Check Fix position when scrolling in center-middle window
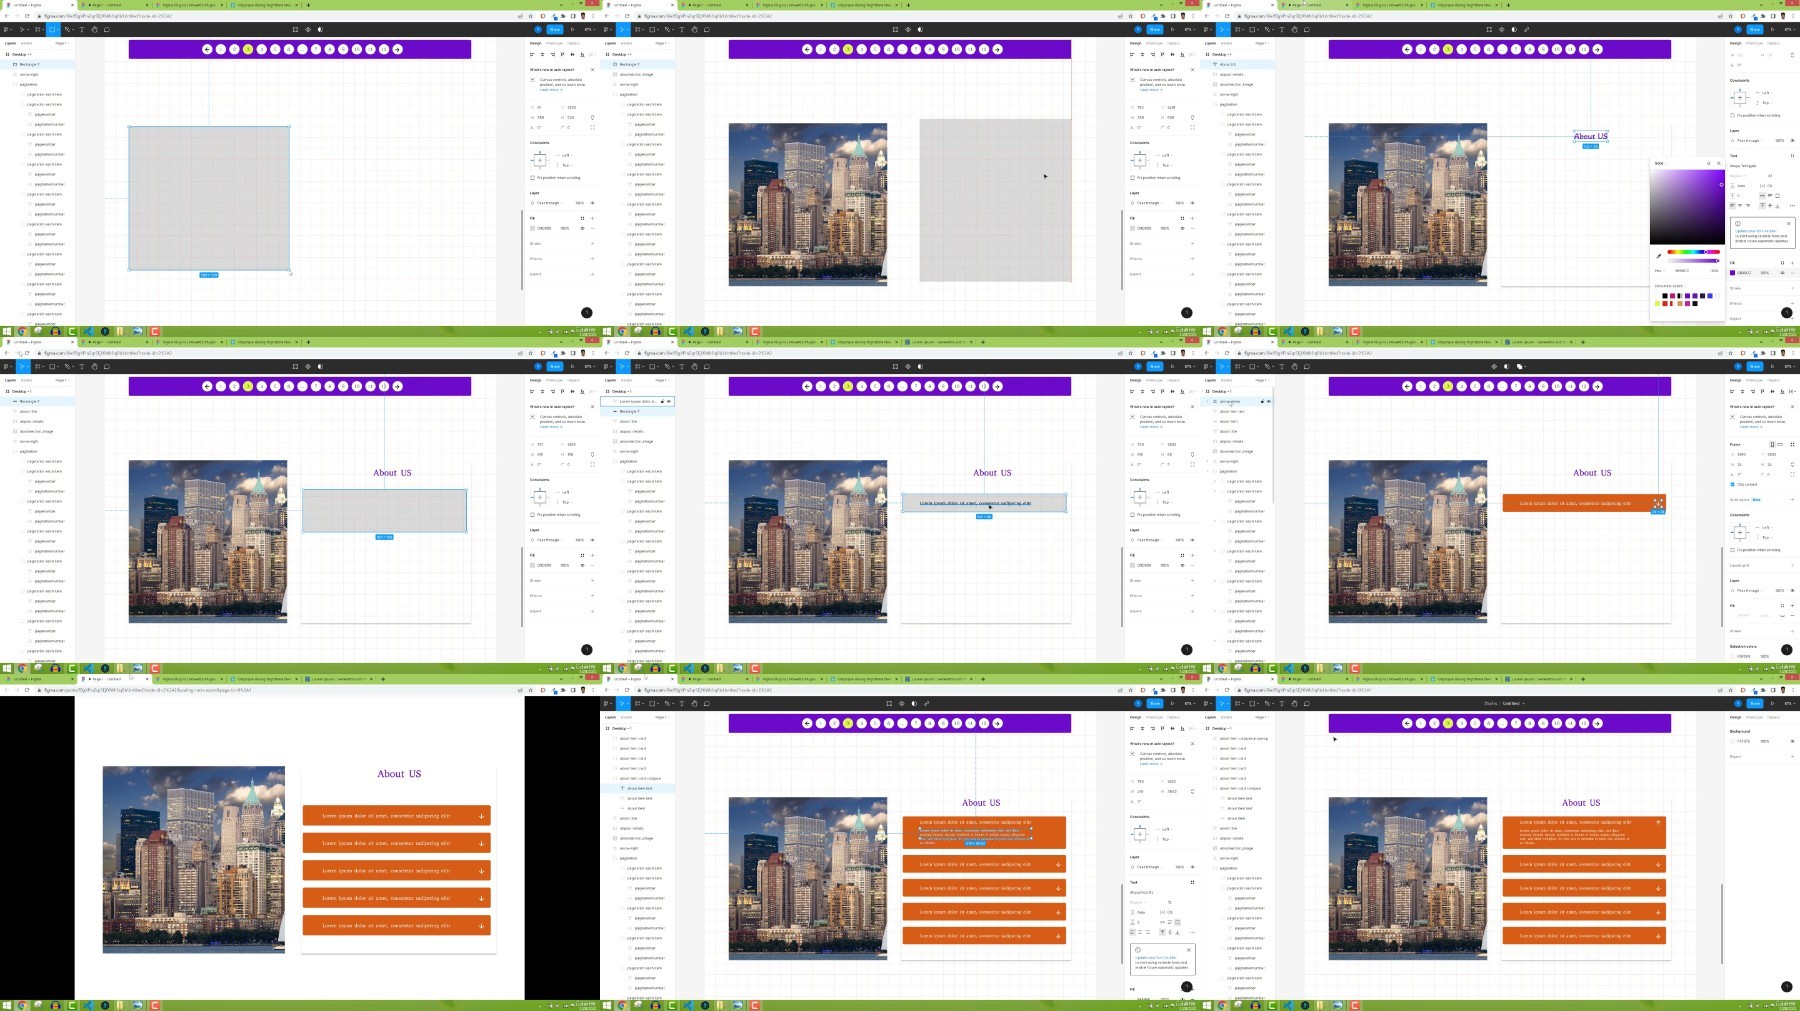The image size is (1800, 1011). 1132,515
